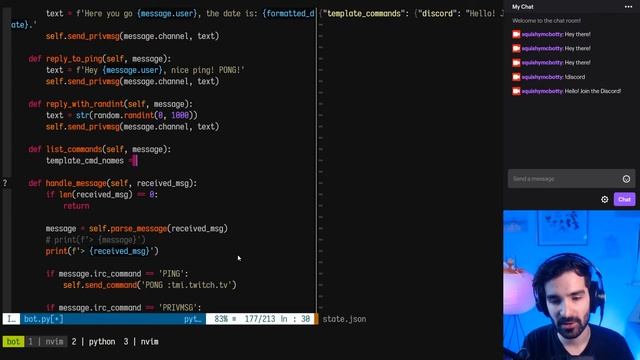Select the 'bot' tmux session label
This screenshot has height=360, width=640.
tap(13, 341)
